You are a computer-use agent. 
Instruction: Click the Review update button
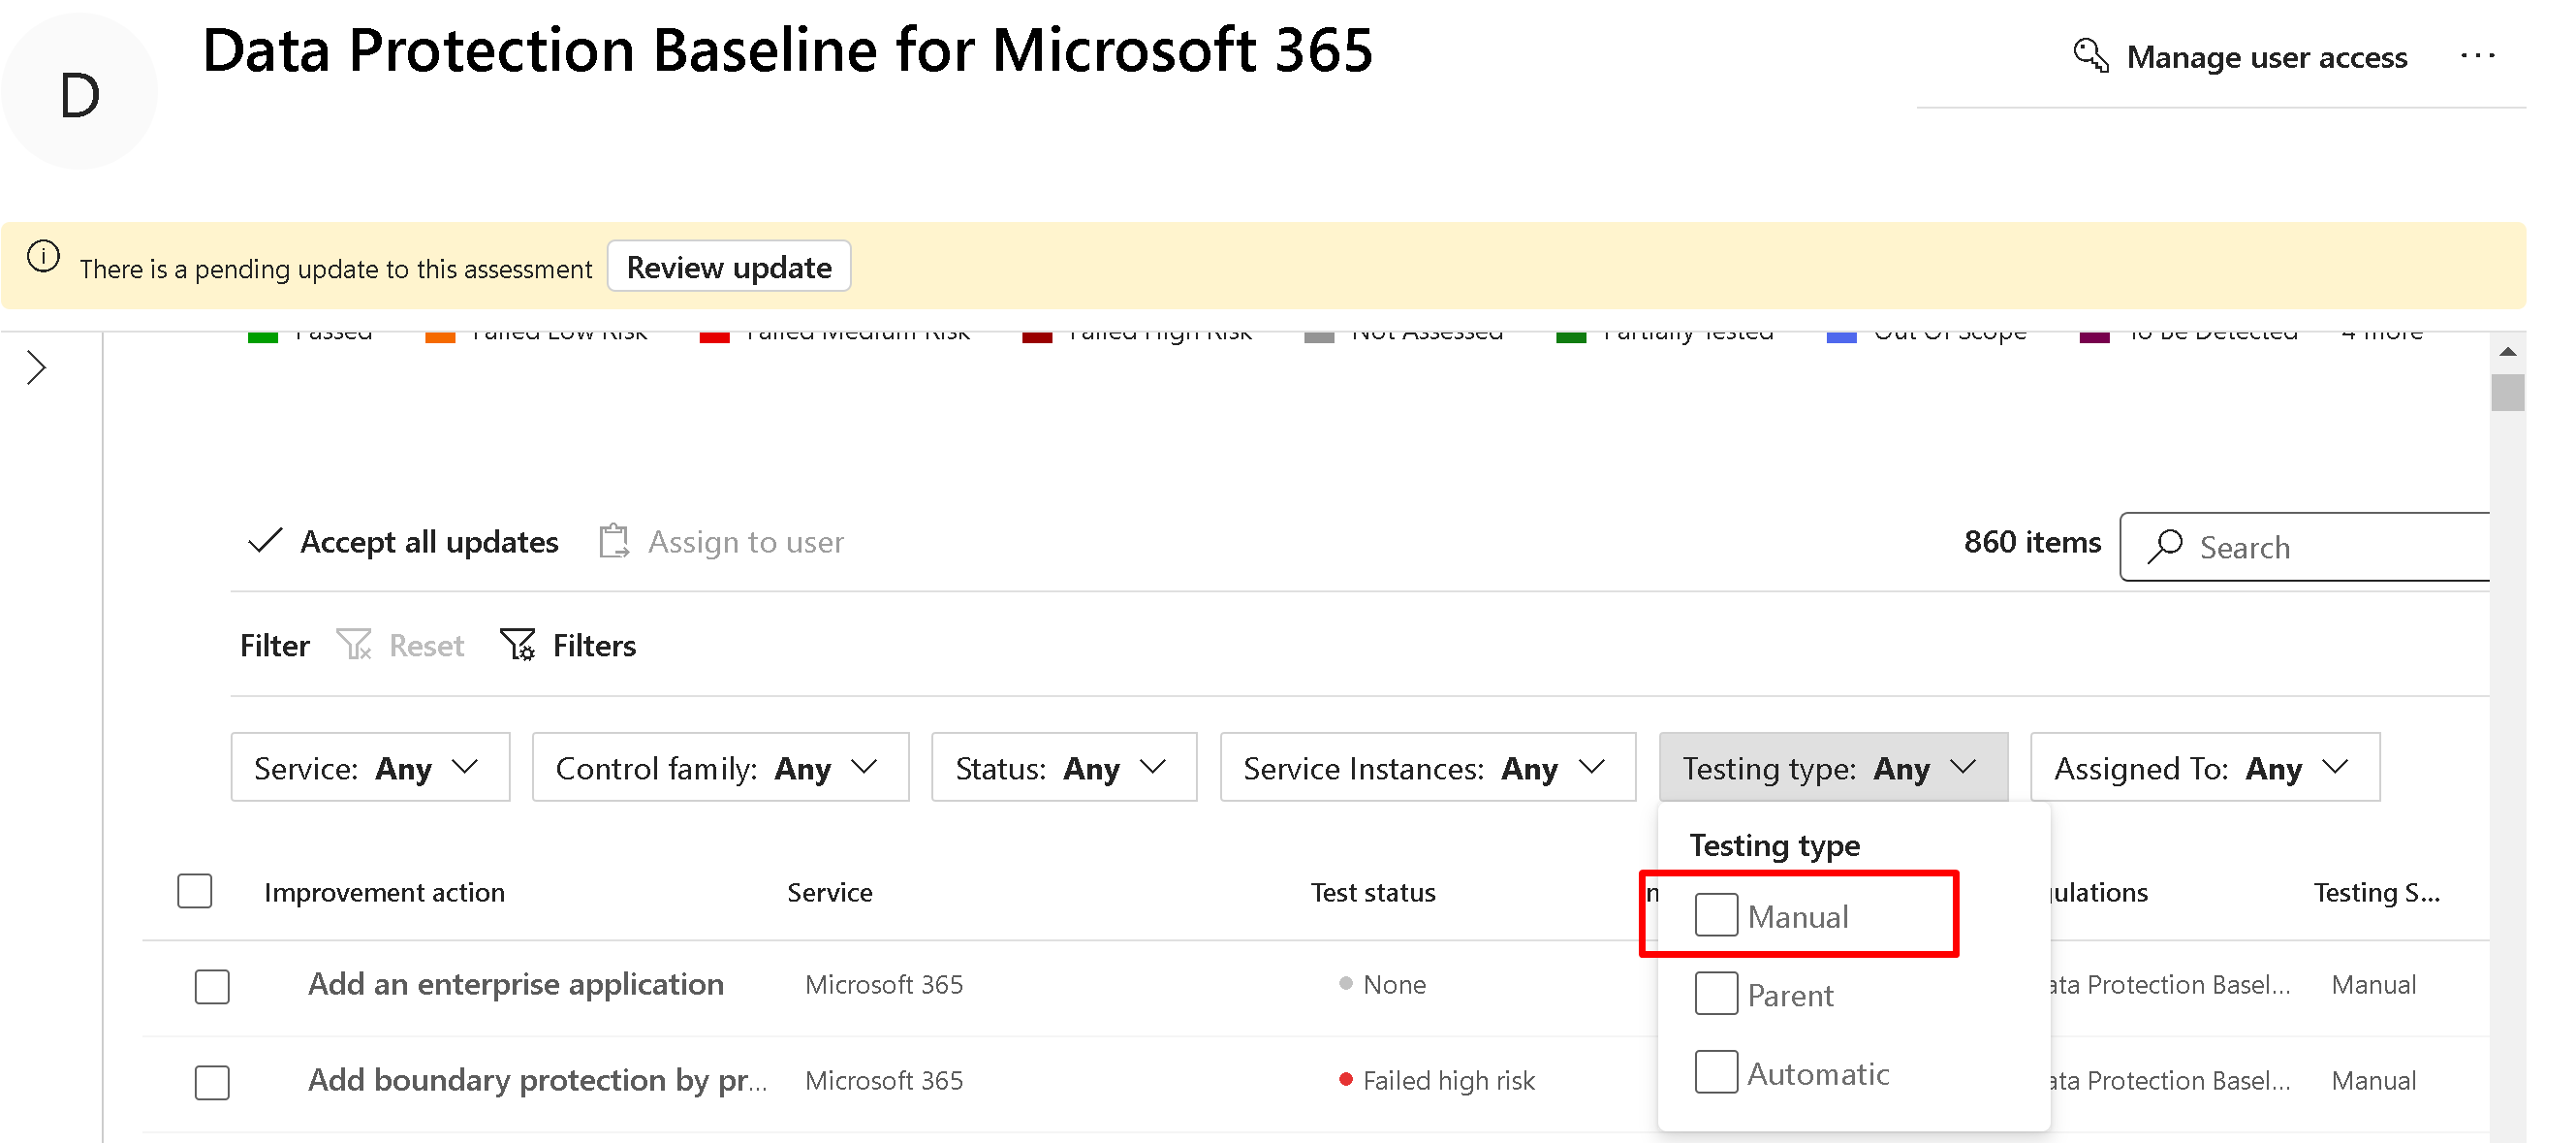point(728,267)
